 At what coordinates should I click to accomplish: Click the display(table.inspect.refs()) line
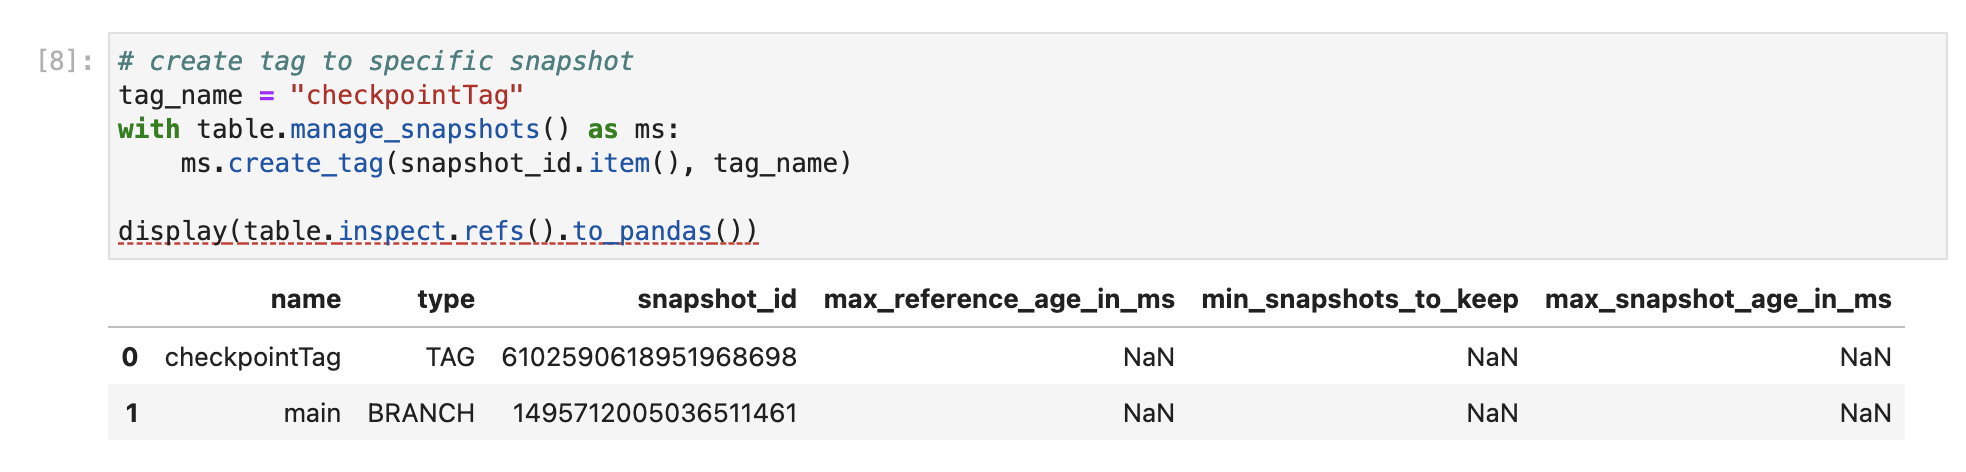click(438, 231)
